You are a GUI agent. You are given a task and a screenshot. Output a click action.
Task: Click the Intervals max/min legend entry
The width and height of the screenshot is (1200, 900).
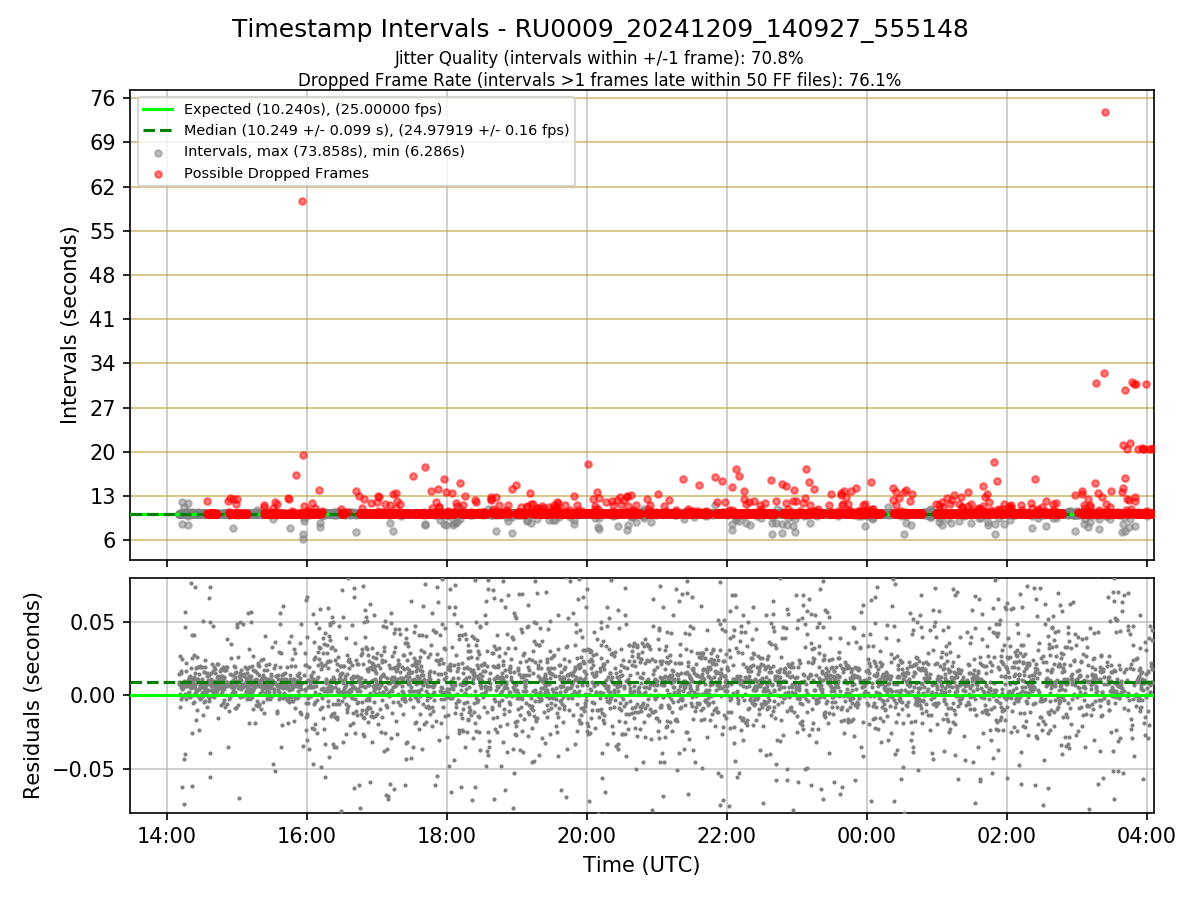tap(324, 152)
